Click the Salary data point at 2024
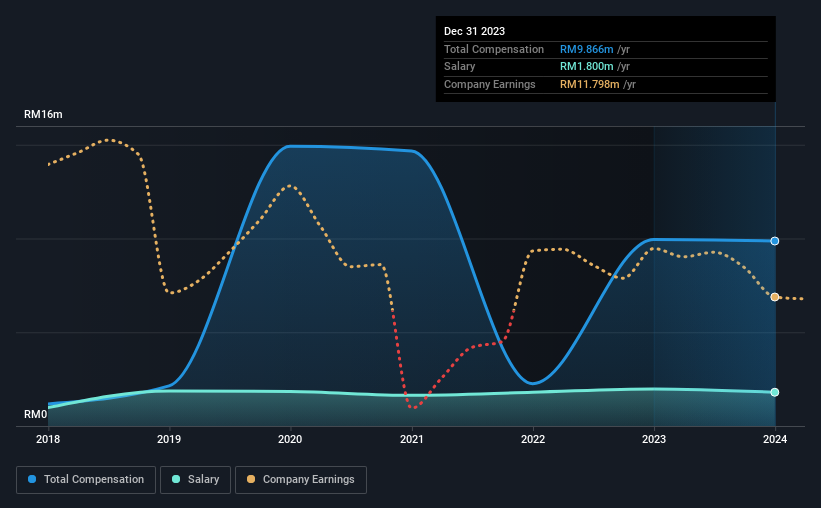The width and height of the screenshot is (821, 508). (774, 392)
